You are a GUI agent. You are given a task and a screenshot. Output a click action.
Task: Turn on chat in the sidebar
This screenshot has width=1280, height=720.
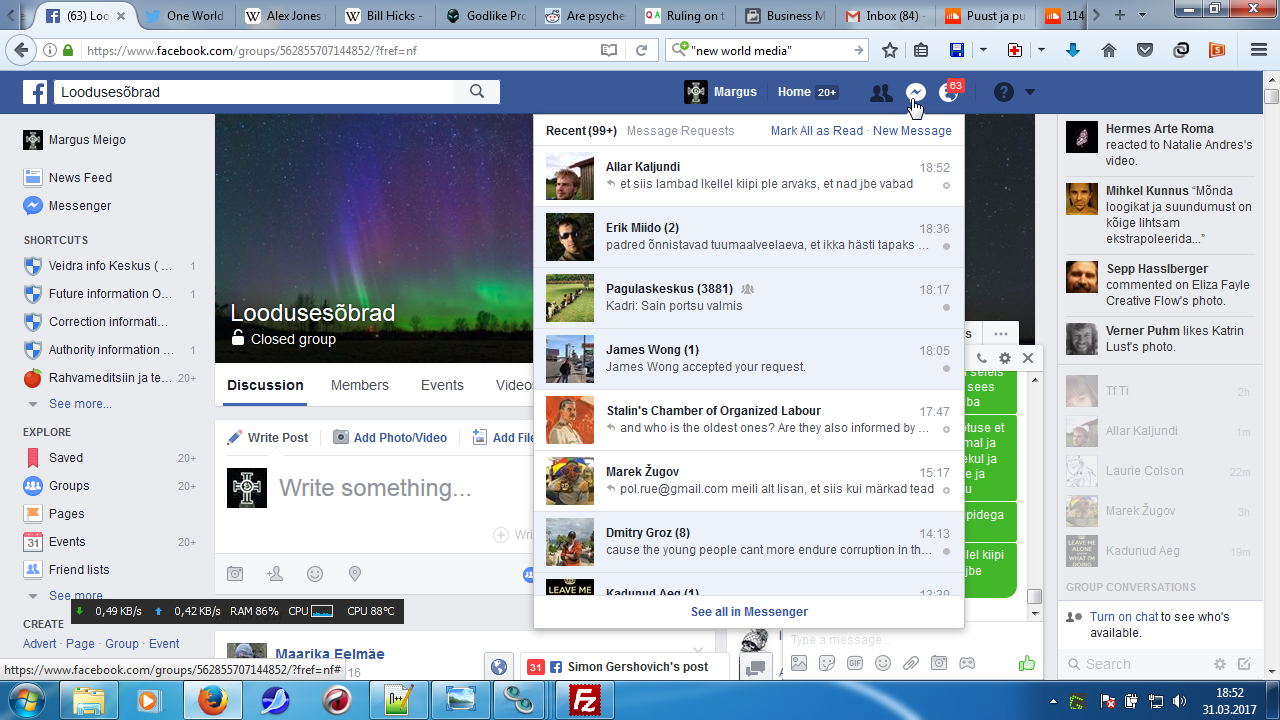(1124, 617)
